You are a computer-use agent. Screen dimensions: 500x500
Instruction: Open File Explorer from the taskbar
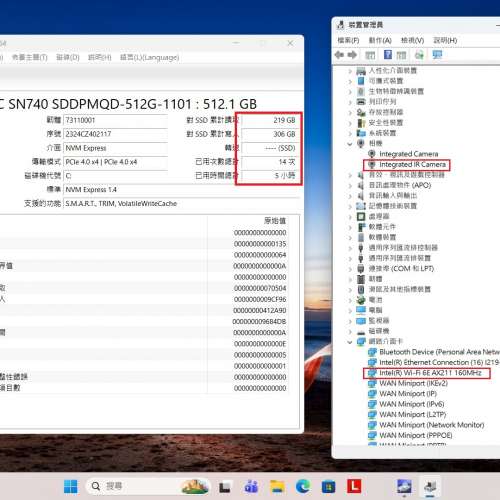pos(277,487)
